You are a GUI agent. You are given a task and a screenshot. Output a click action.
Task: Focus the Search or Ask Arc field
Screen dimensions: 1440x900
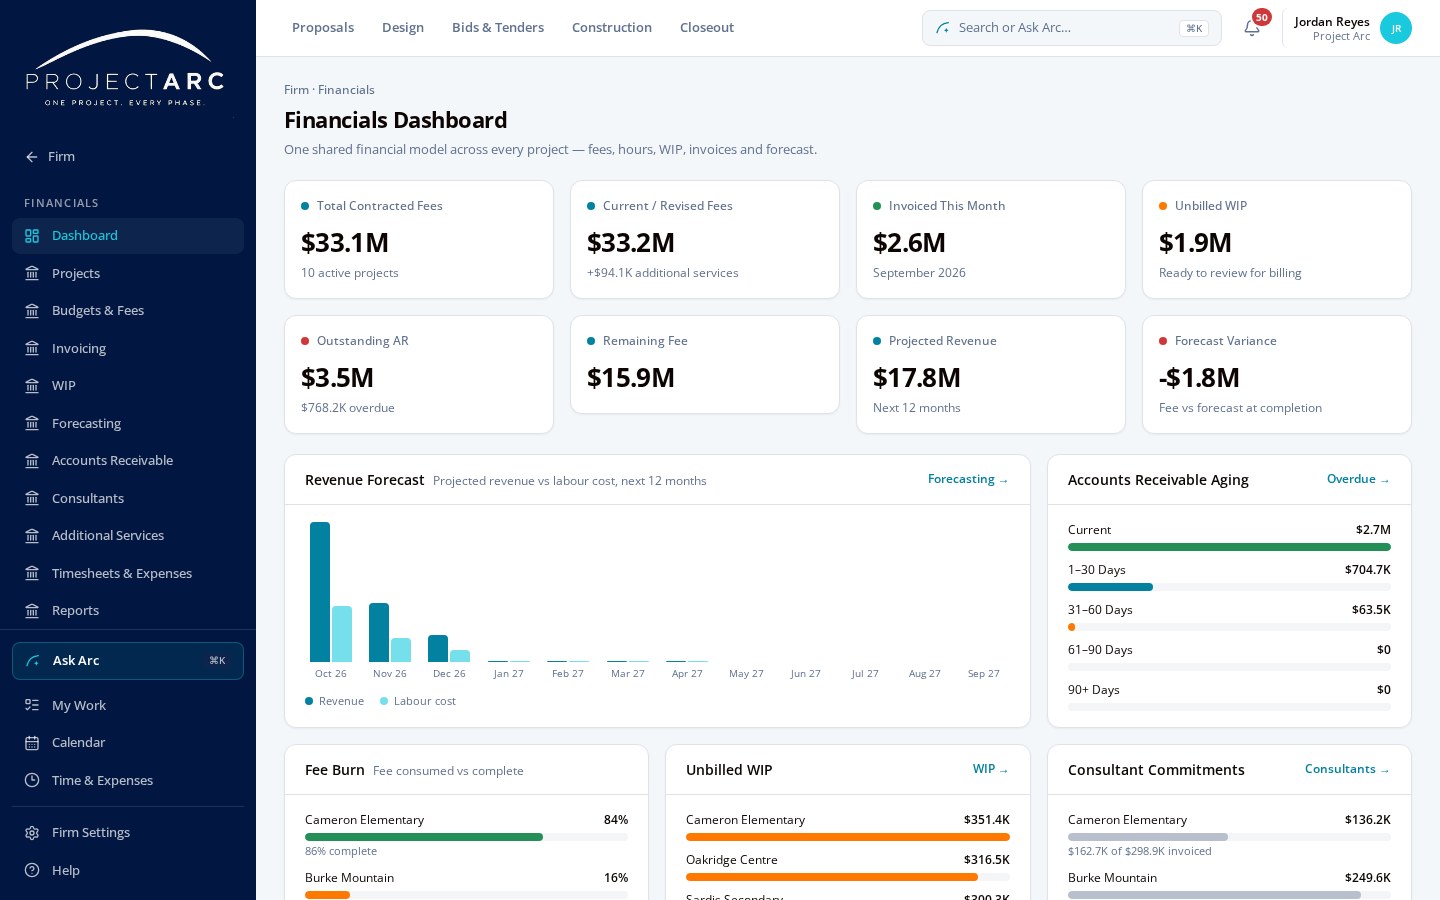point(1072,28)
